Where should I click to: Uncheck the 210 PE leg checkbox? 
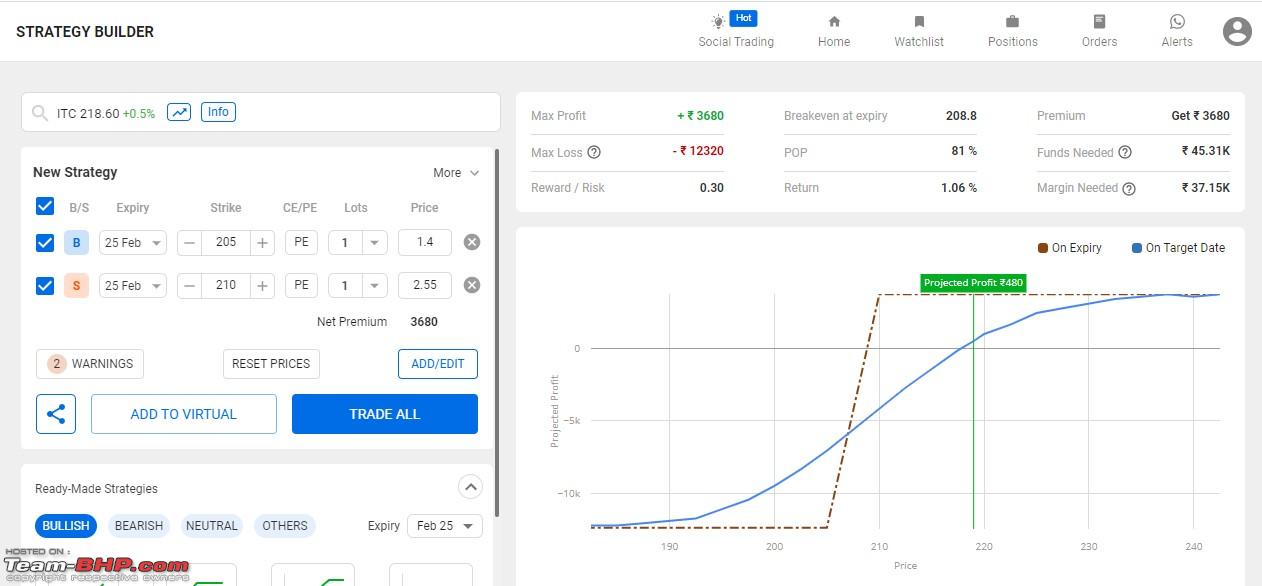pyautogui.click(x=45, y=285)
